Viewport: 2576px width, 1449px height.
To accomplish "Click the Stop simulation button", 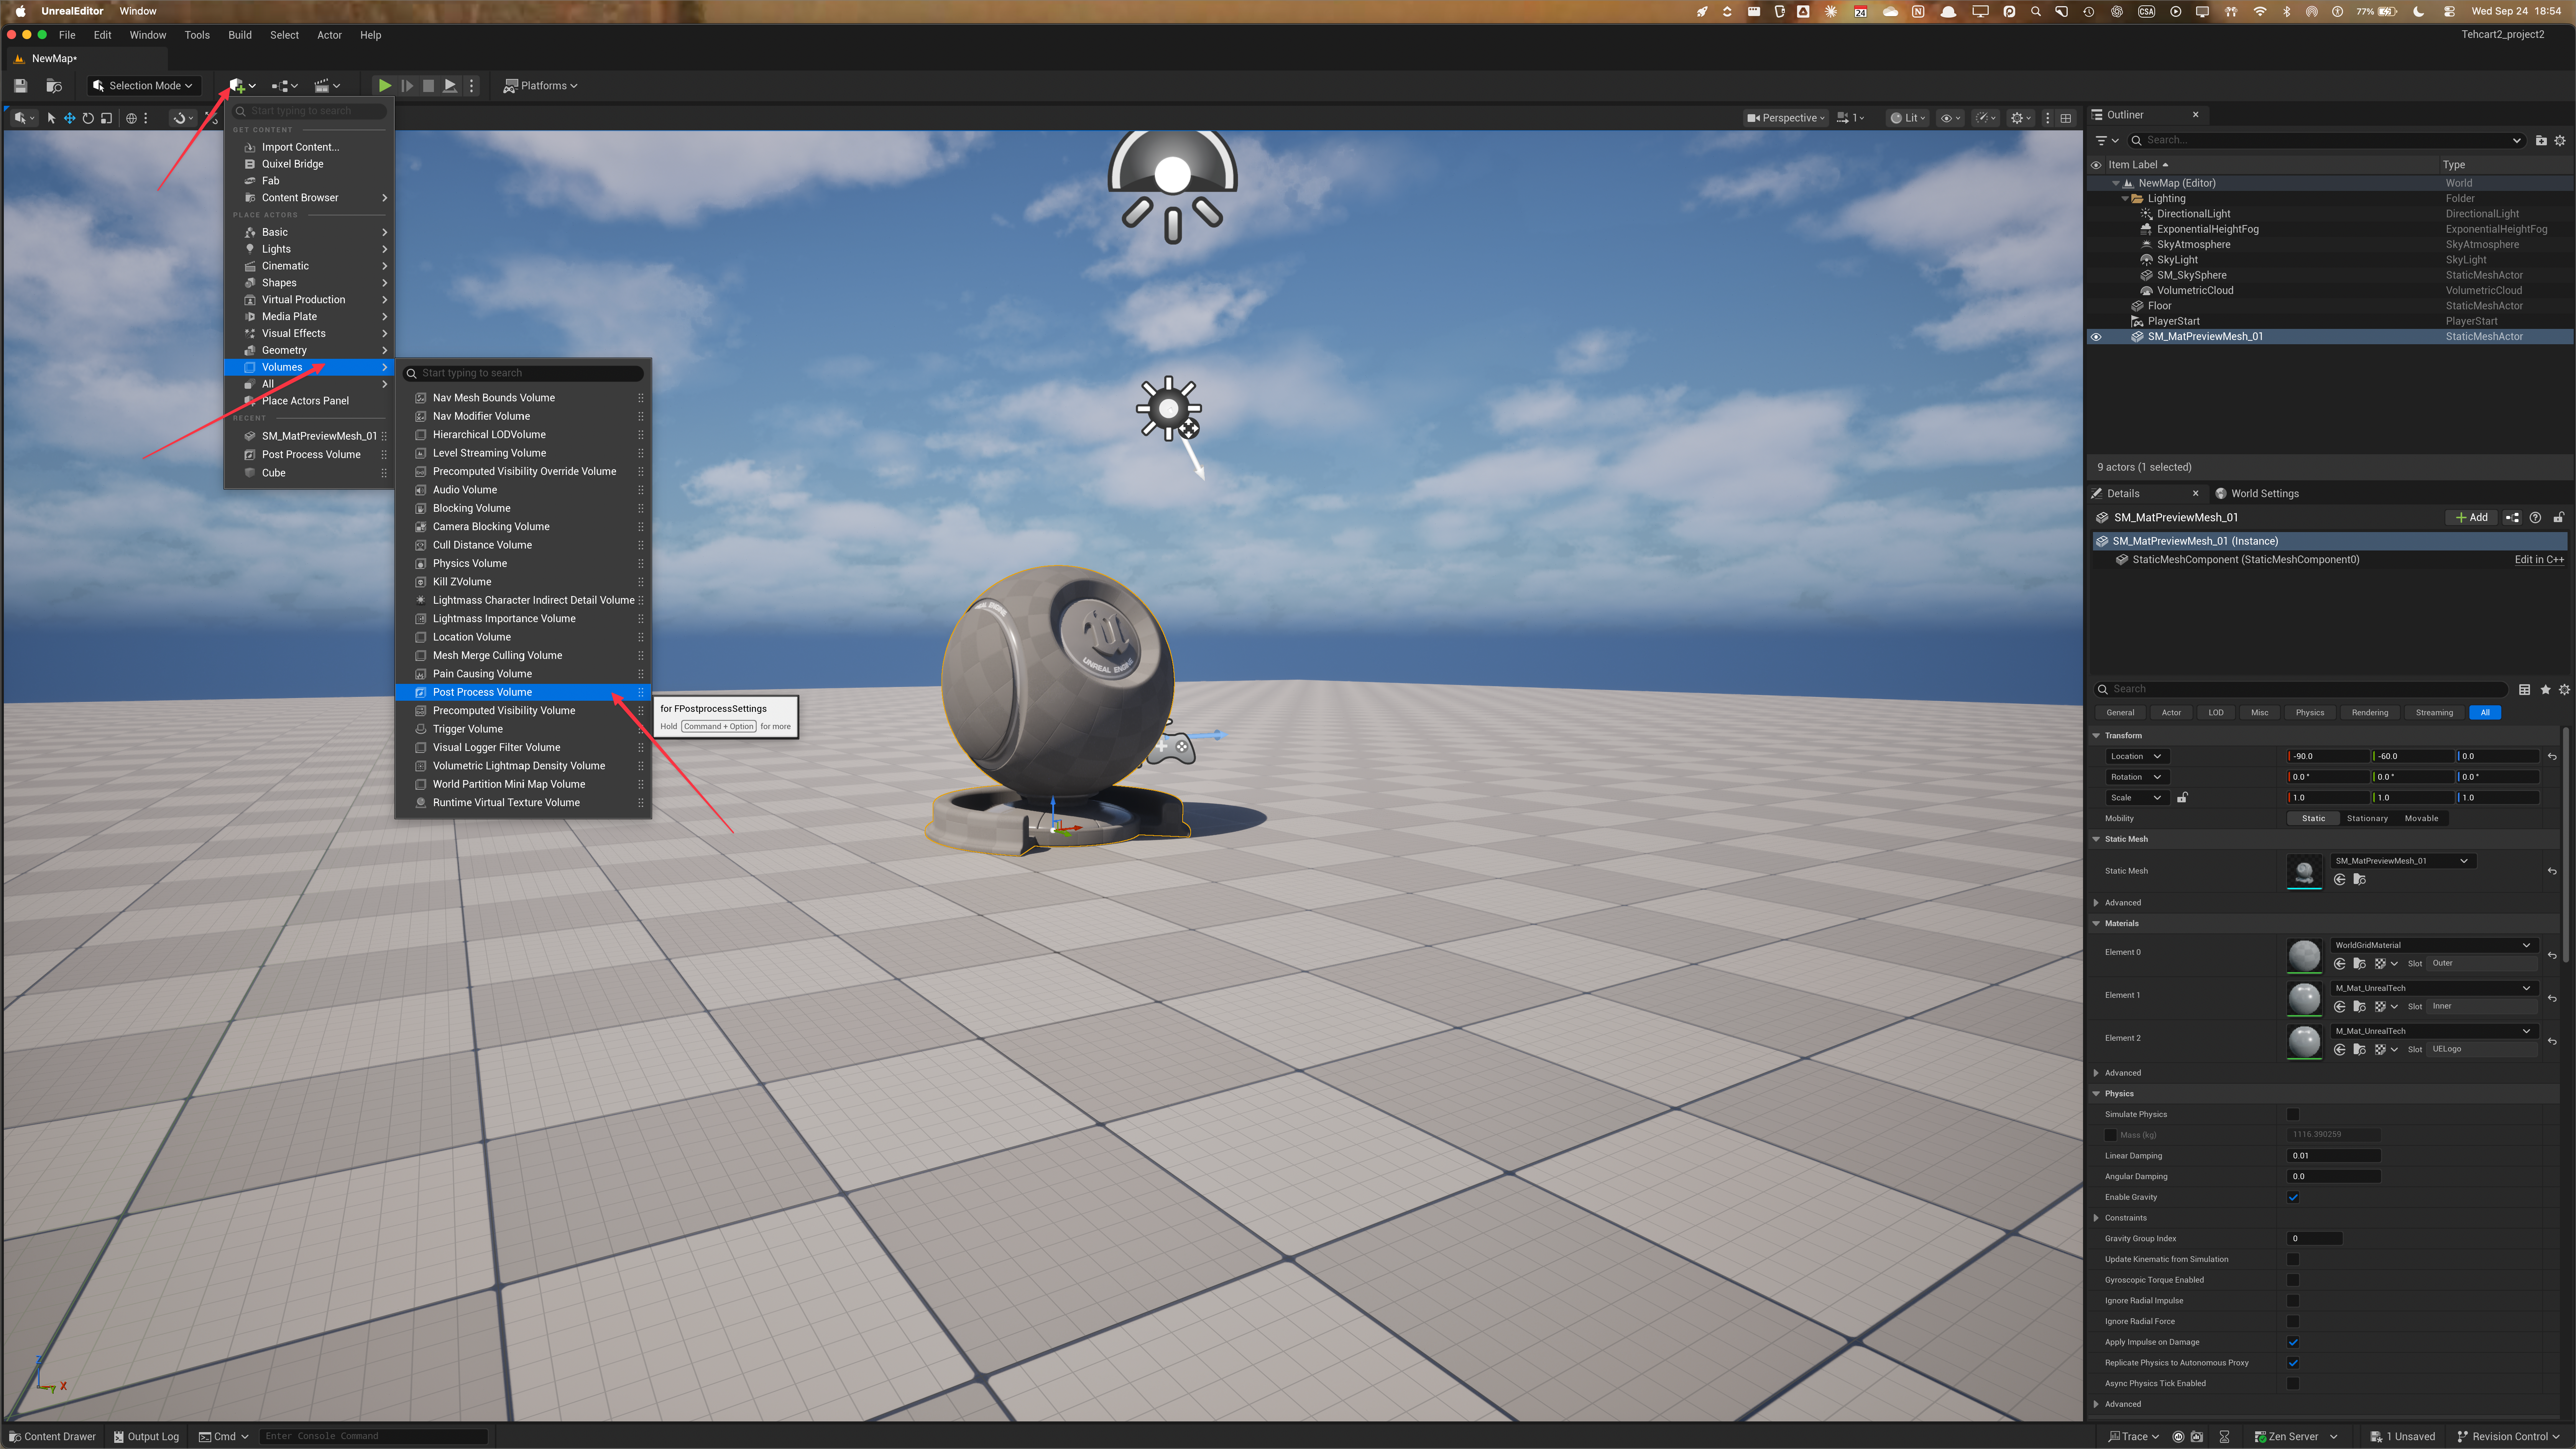I will tap(428, 86).
